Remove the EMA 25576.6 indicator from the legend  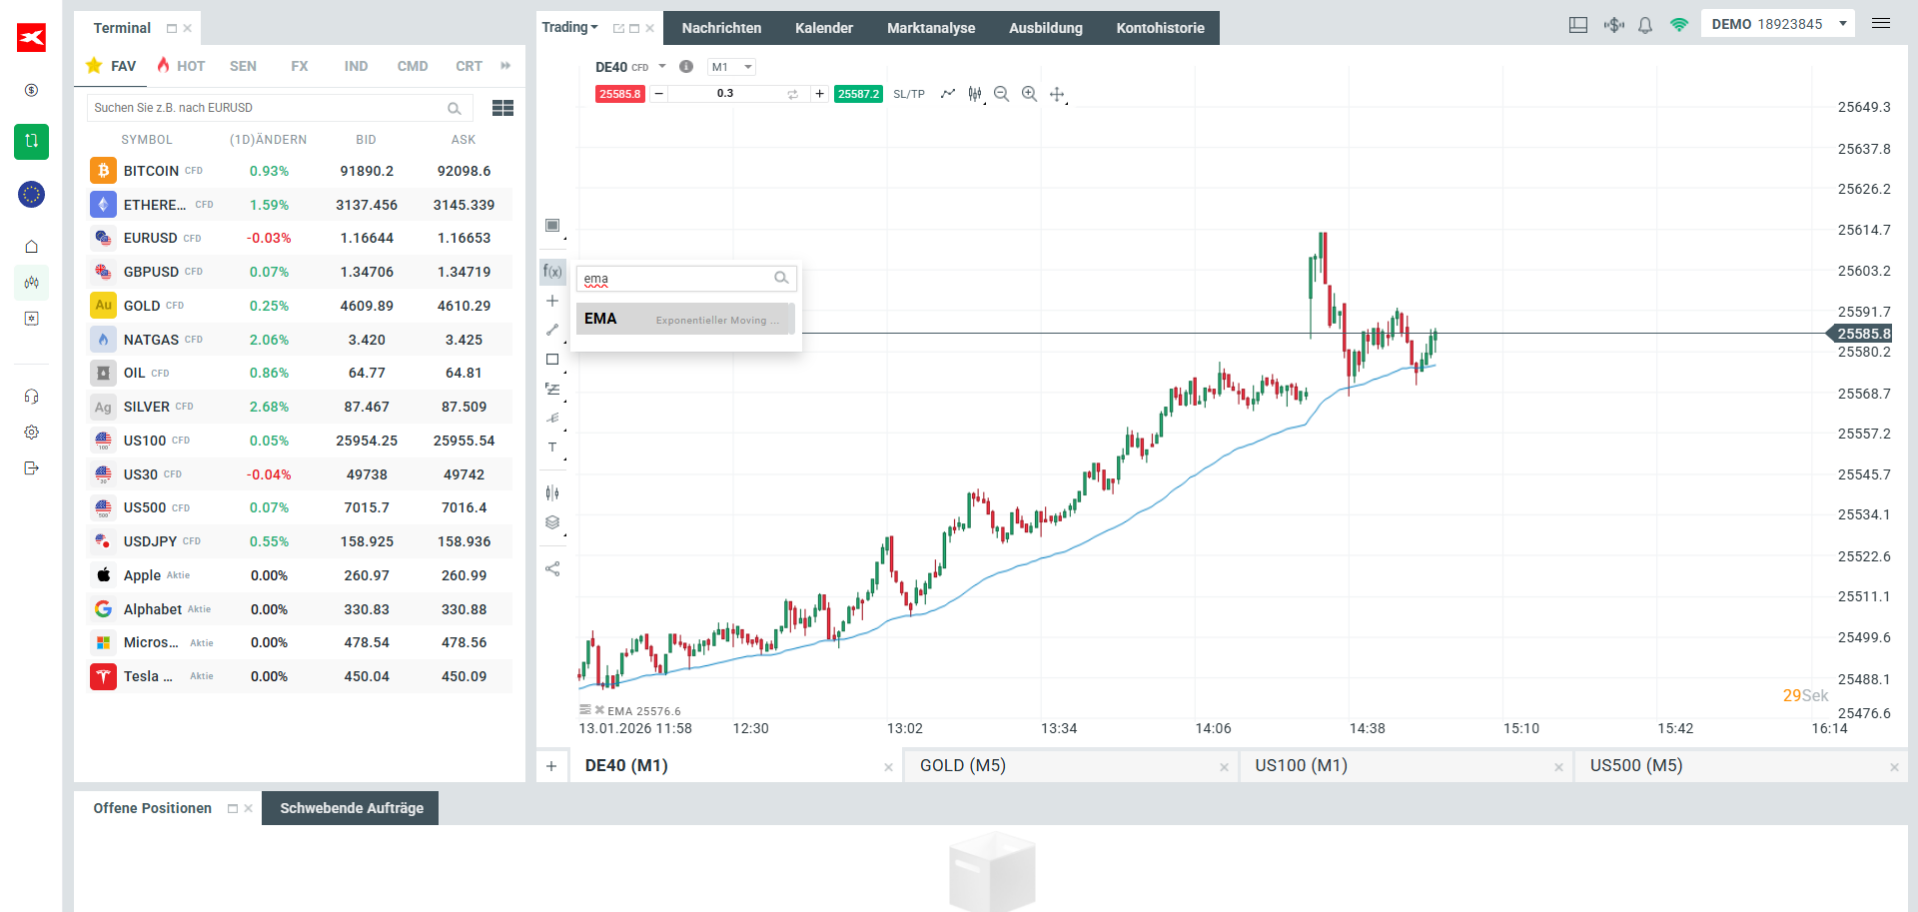pos(599,710)
